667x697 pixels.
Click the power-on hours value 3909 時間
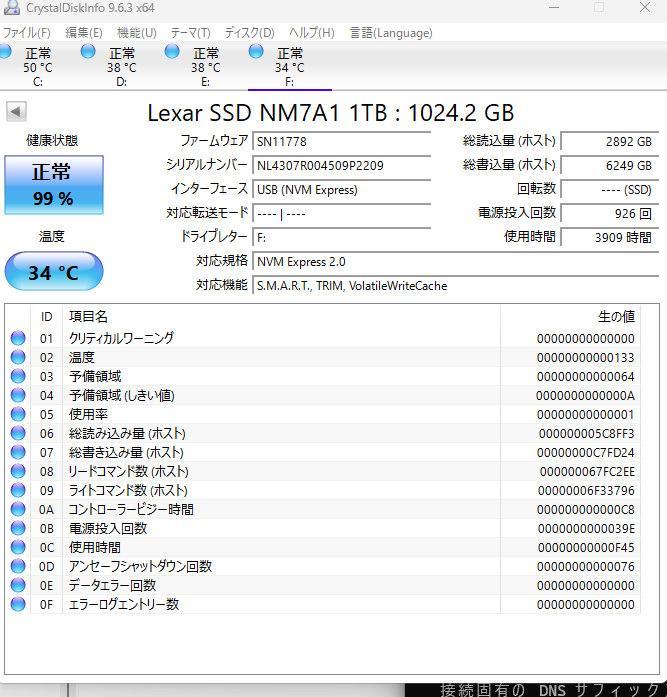pos(610,238)
